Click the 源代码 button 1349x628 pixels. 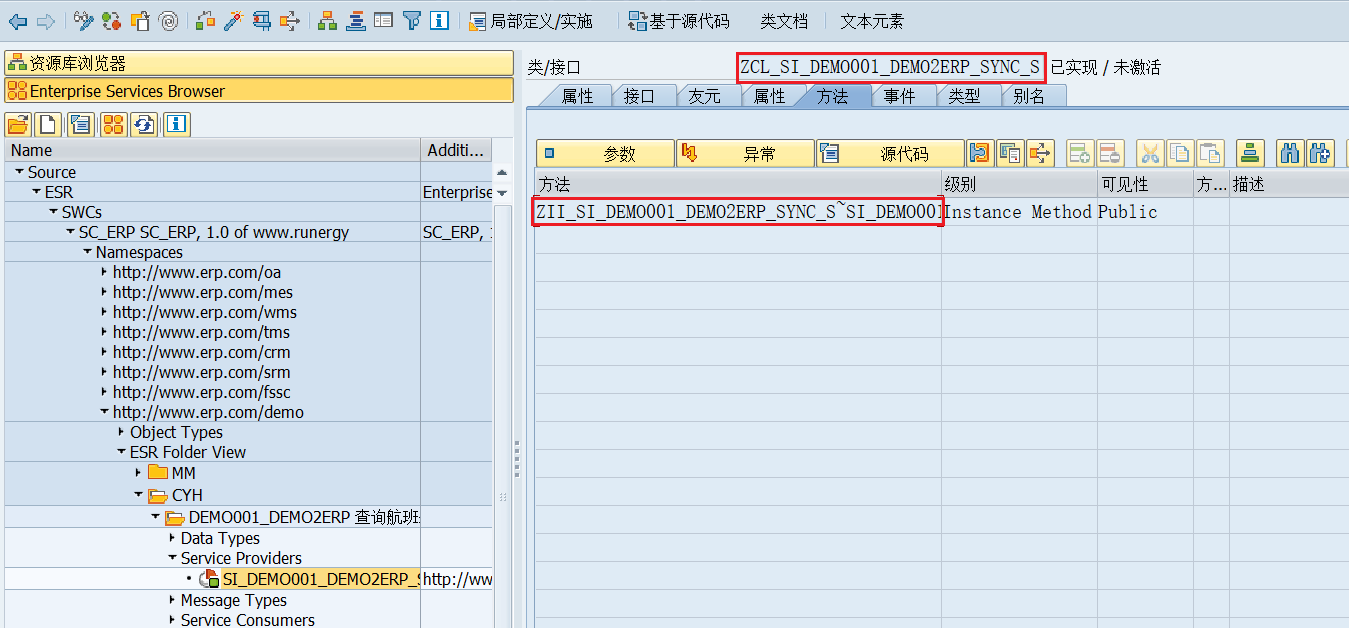tap(890, 153)
